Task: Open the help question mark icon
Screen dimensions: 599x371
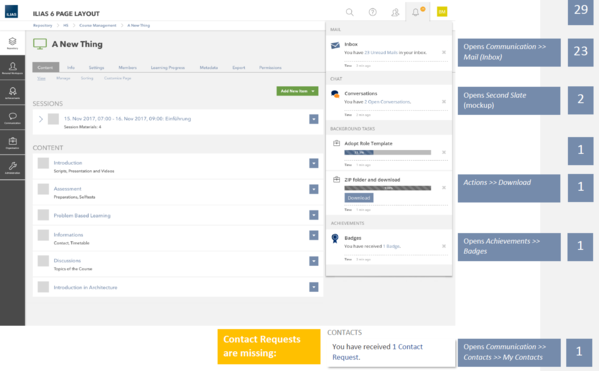Action: (x=372, y=12)
